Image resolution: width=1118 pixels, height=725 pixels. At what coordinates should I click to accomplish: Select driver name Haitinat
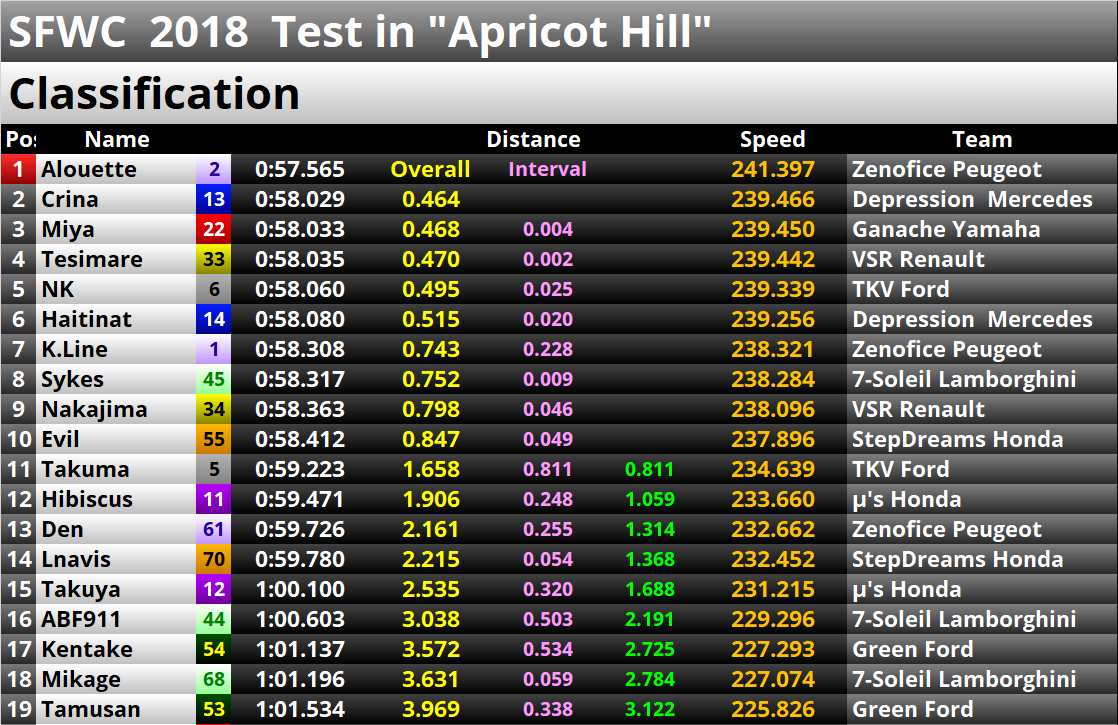tap(86, 319)
